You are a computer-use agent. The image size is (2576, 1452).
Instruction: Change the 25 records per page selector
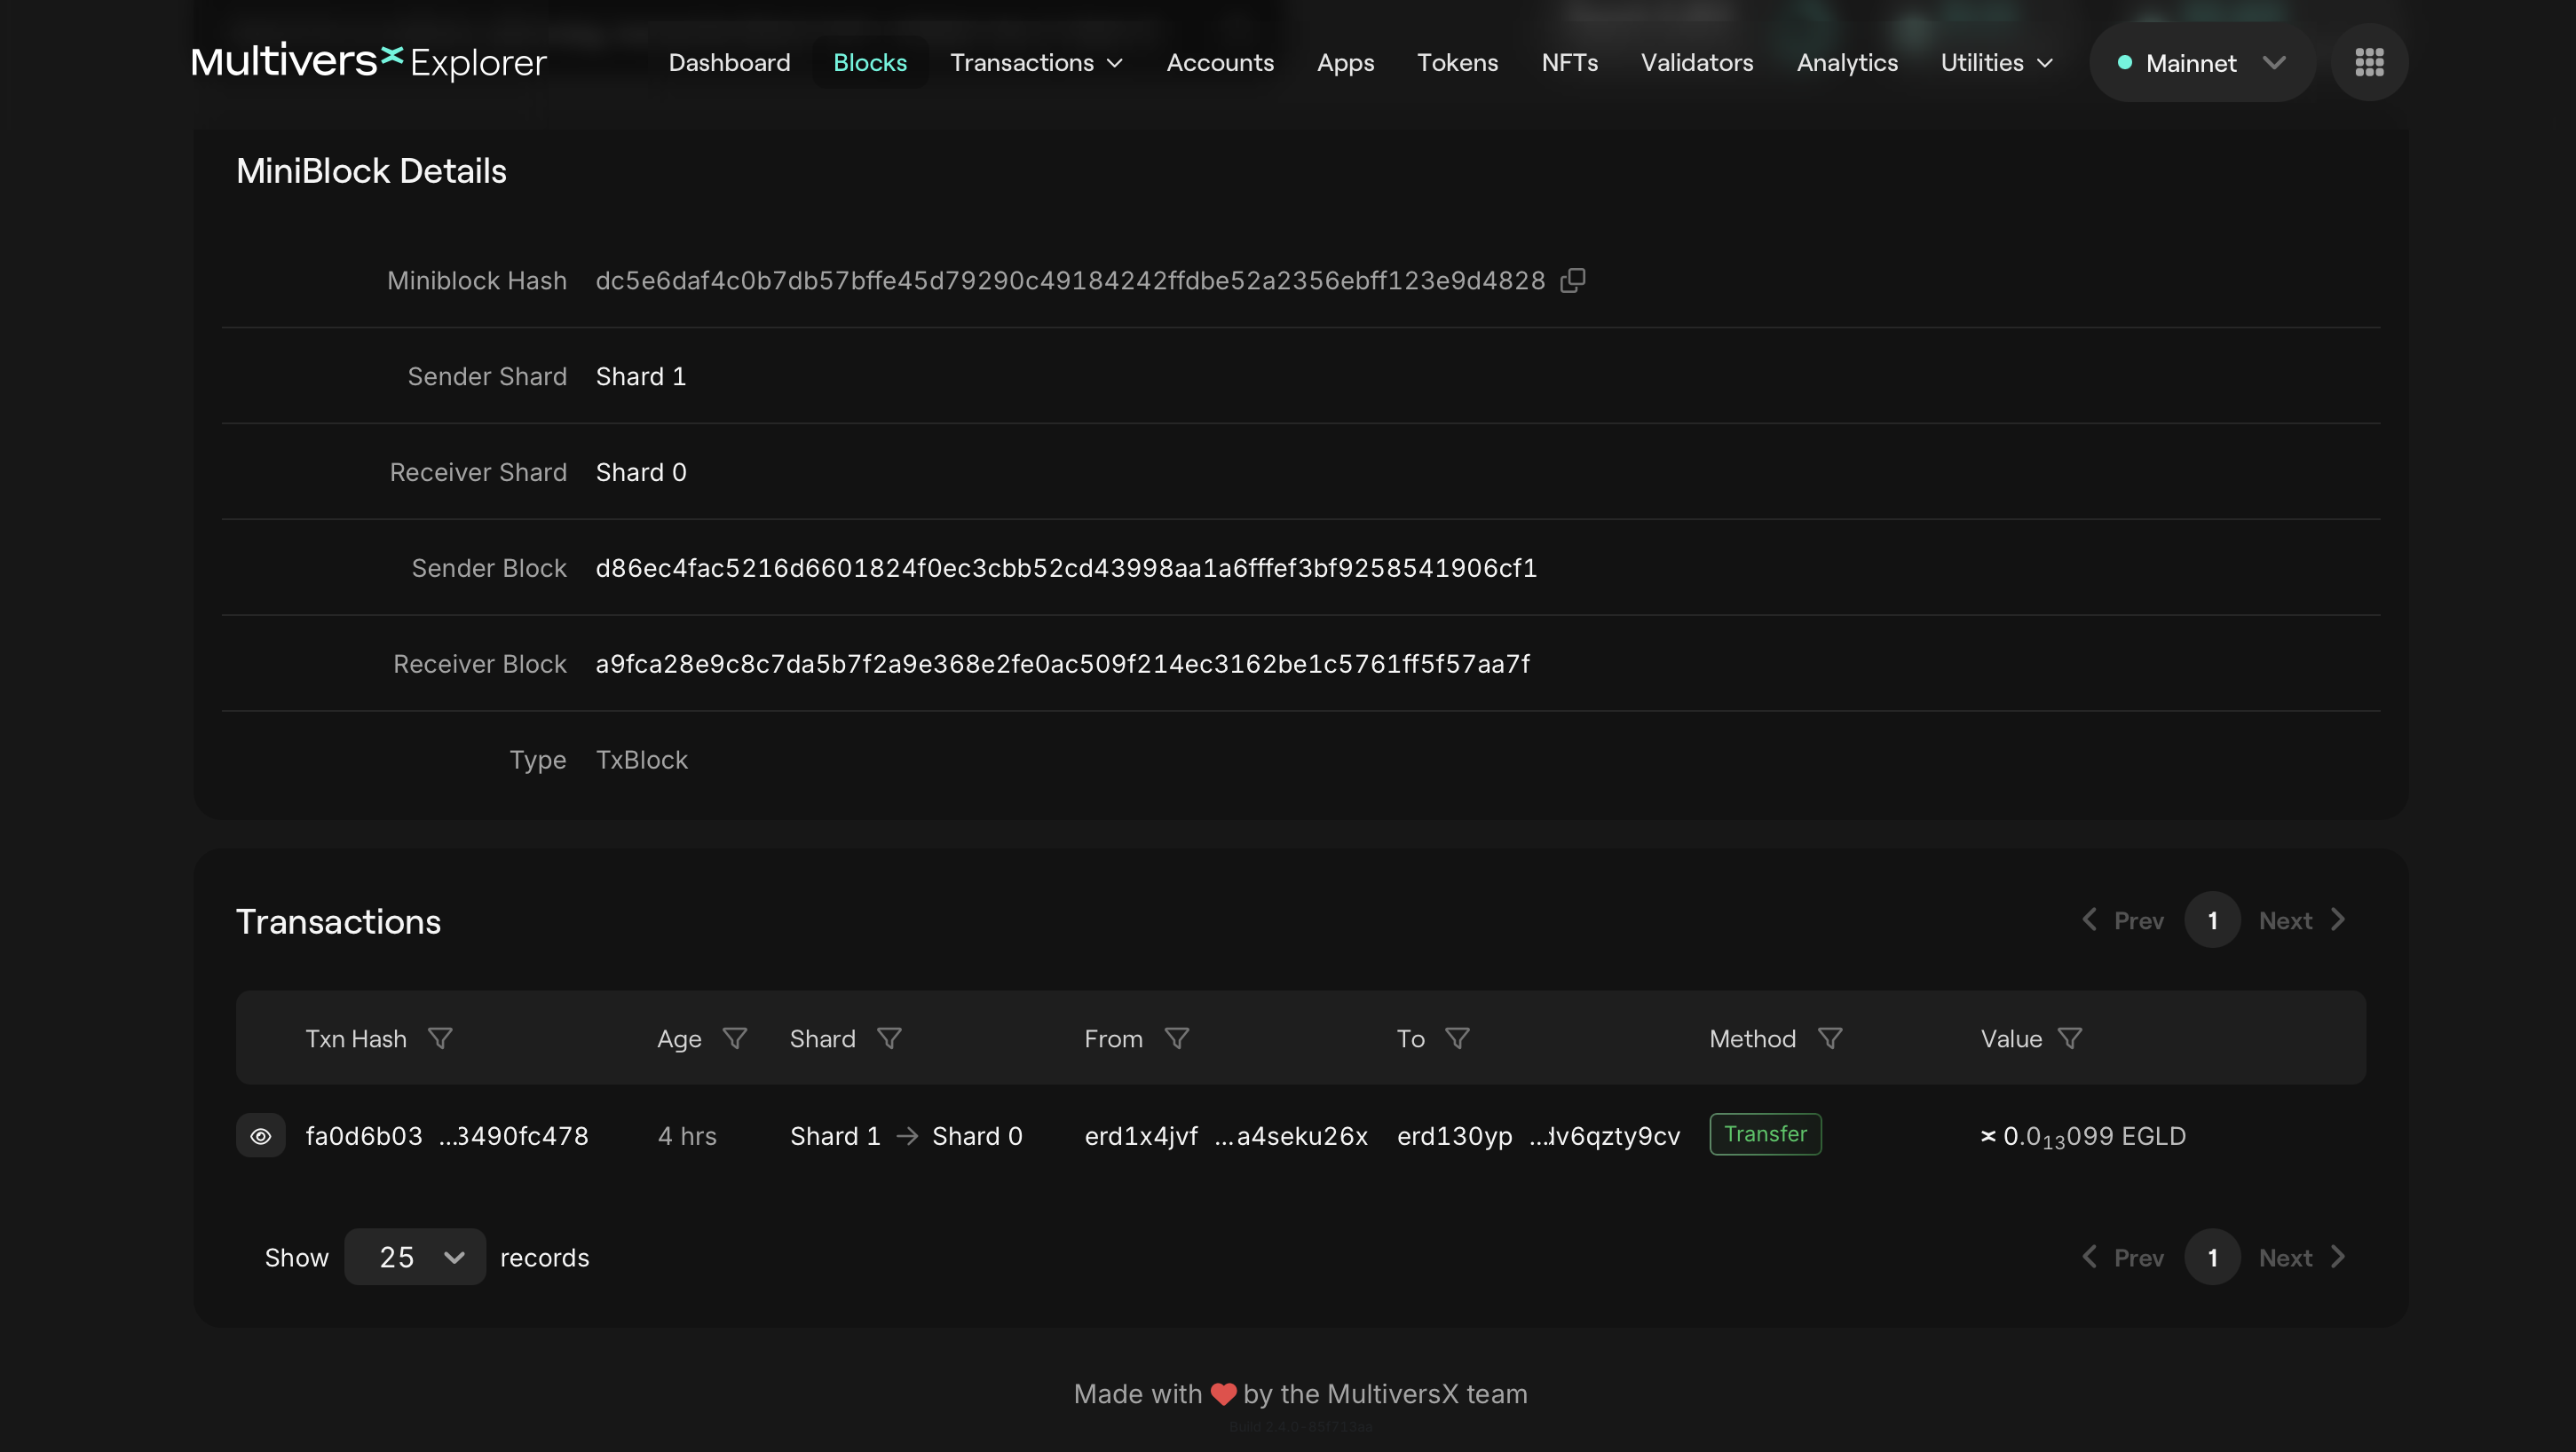click(x=415, y=1257)
